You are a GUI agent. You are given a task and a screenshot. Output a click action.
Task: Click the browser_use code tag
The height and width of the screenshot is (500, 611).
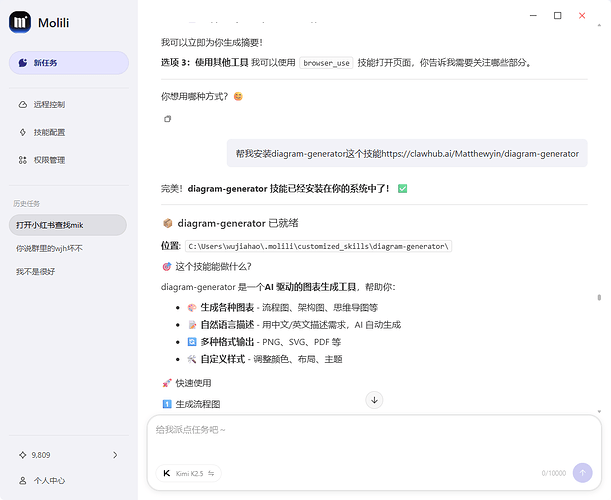(326, 63)
